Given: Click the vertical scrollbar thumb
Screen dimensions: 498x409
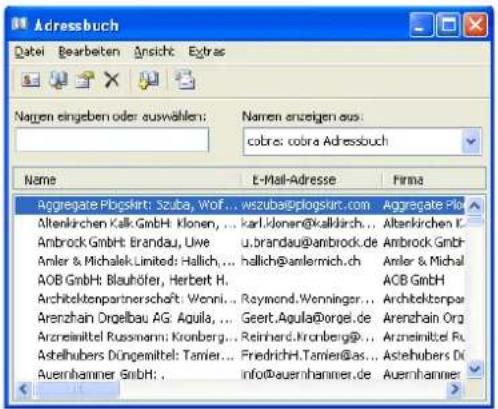Looking at the screenshot, I should 474,220.
